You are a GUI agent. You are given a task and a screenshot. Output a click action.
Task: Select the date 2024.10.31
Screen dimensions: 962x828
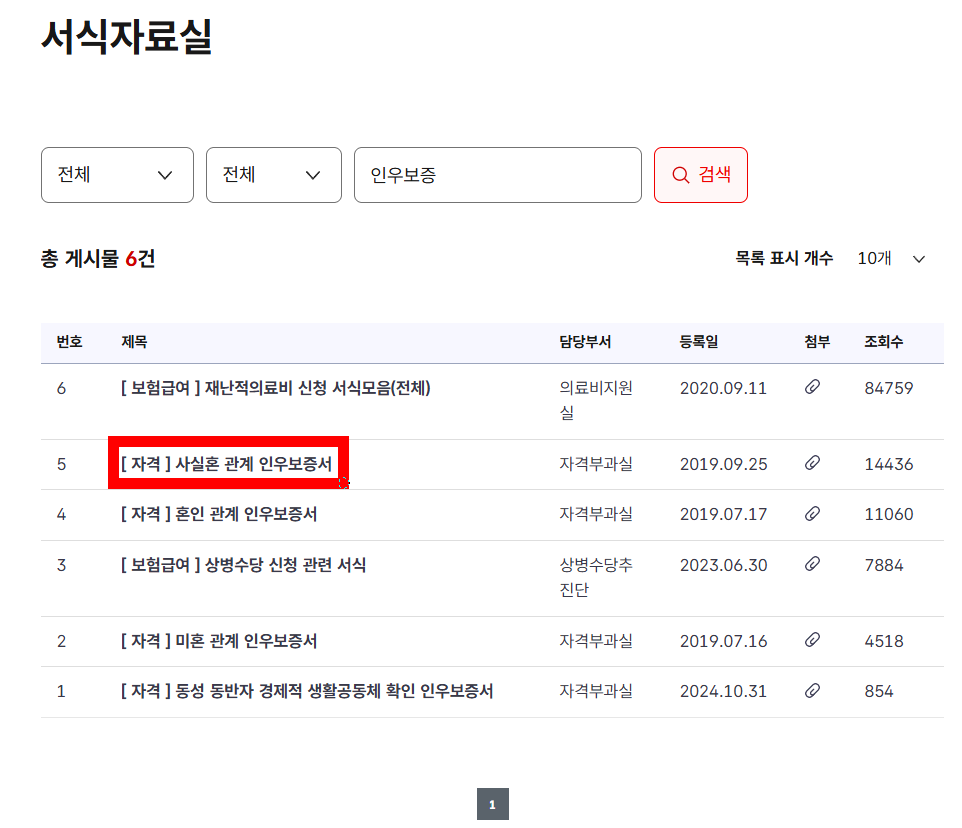(723, 692)
